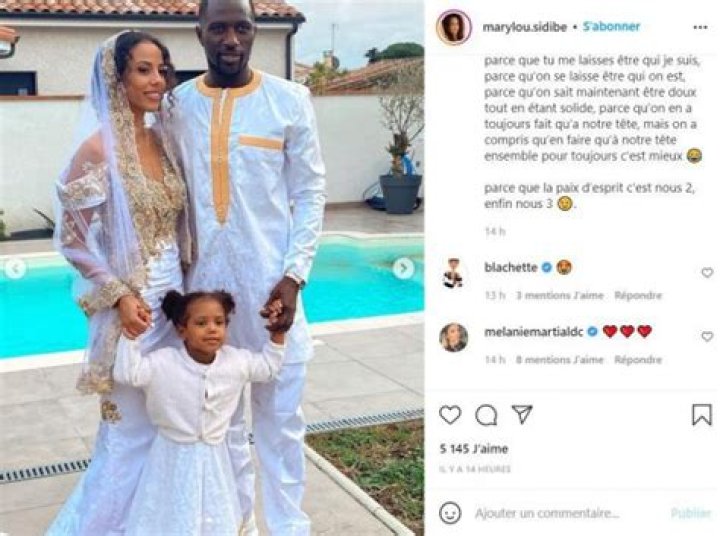Open comments with the speech bubble icon
The image size is (720, 536).
click(x=486, y=415)
